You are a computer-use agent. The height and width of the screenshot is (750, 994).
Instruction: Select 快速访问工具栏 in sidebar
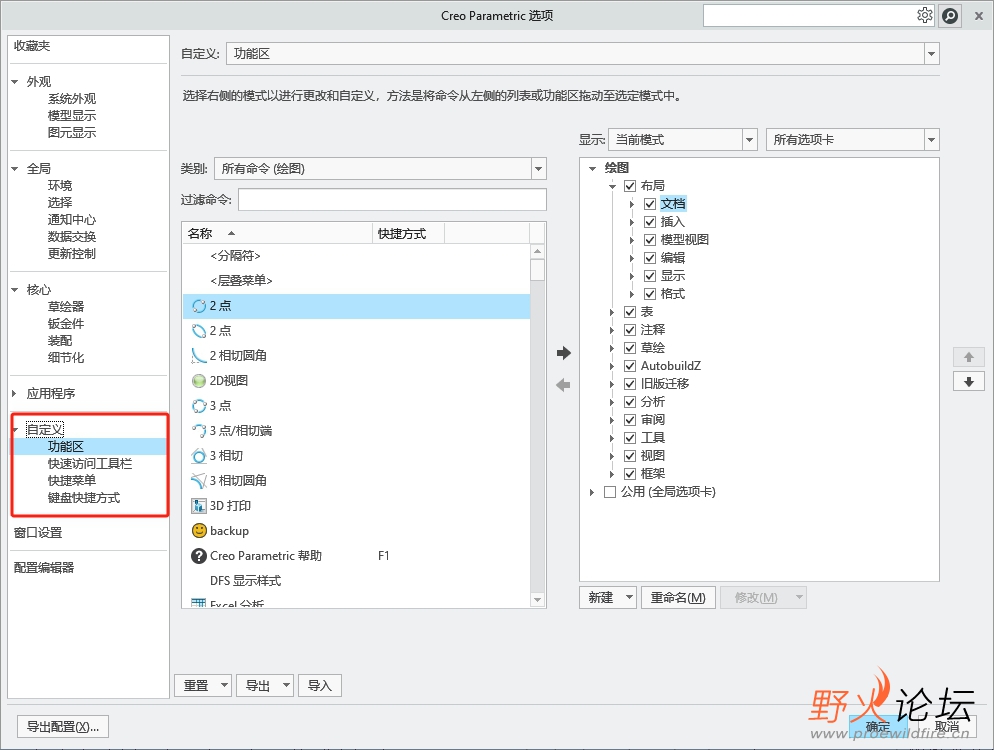tap(90, 463)
